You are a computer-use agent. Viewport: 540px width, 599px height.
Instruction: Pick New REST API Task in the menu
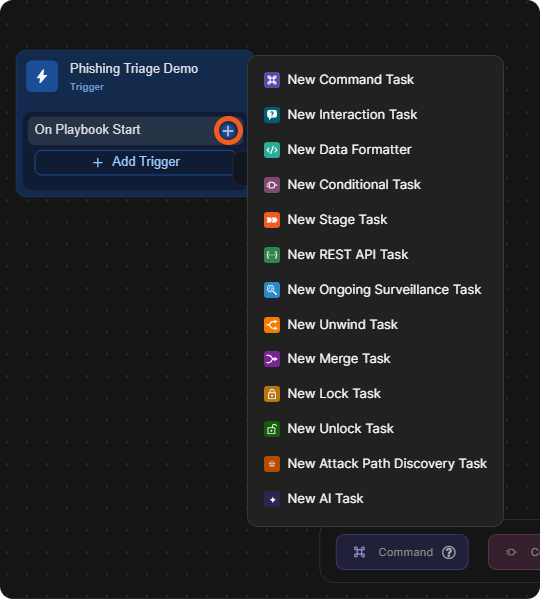point(375,255)
